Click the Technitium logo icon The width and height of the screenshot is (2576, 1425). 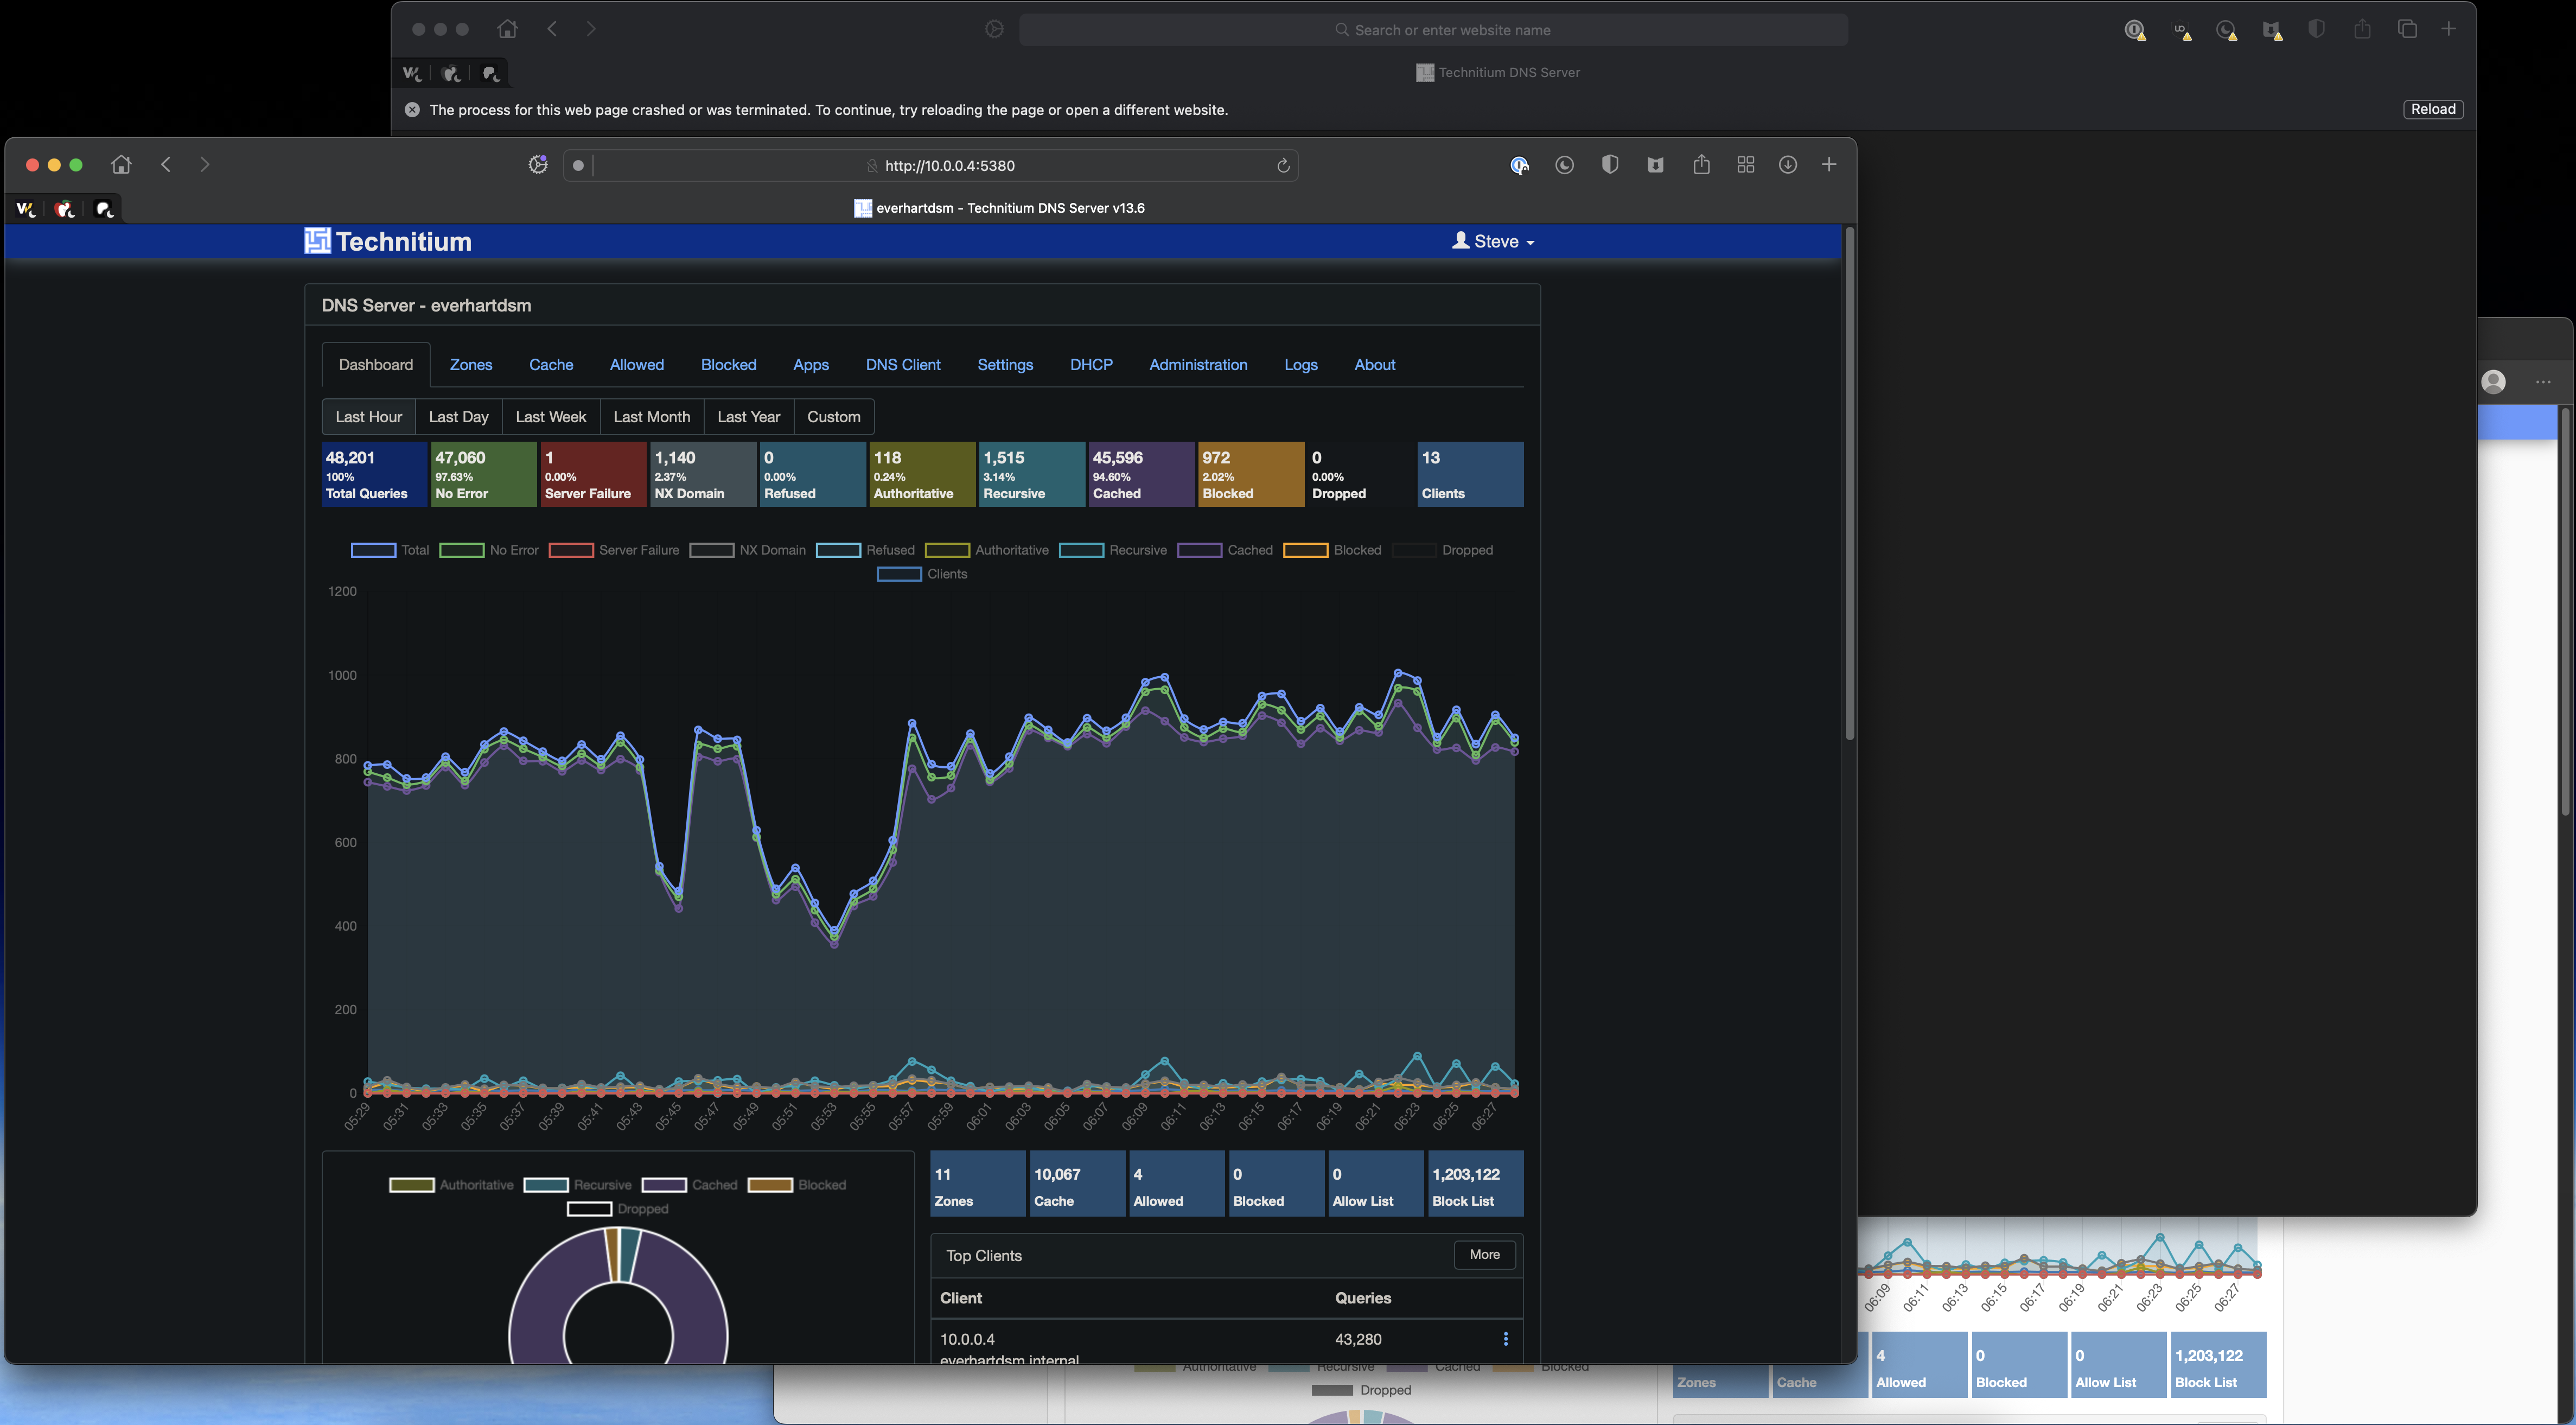pos(317,241)
